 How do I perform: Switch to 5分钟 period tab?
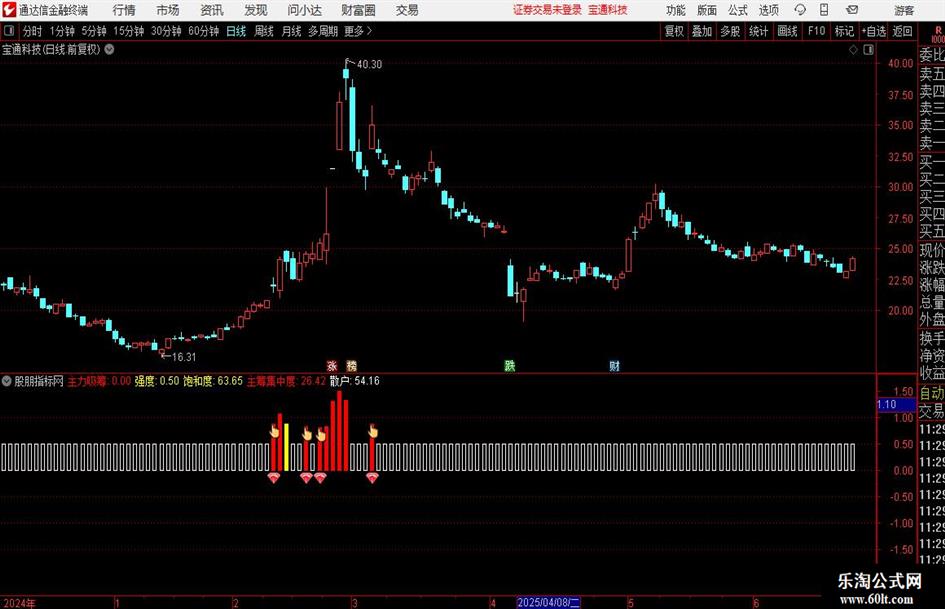pos(94,31)
